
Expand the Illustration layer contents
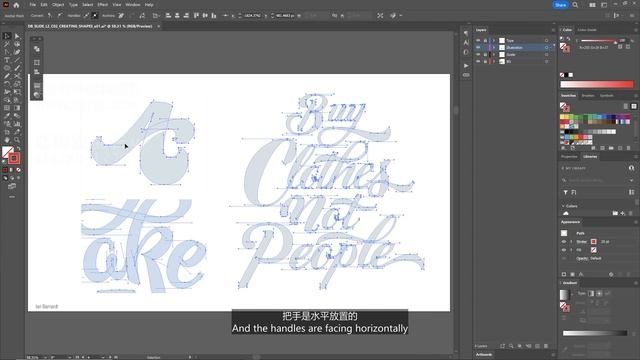pos(494,47)
